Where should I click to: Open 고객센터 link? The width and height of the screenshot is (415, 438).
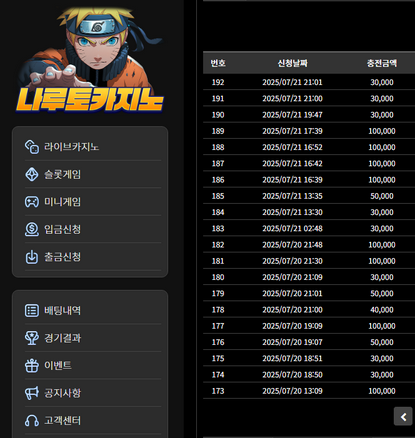tap(63, 420)
